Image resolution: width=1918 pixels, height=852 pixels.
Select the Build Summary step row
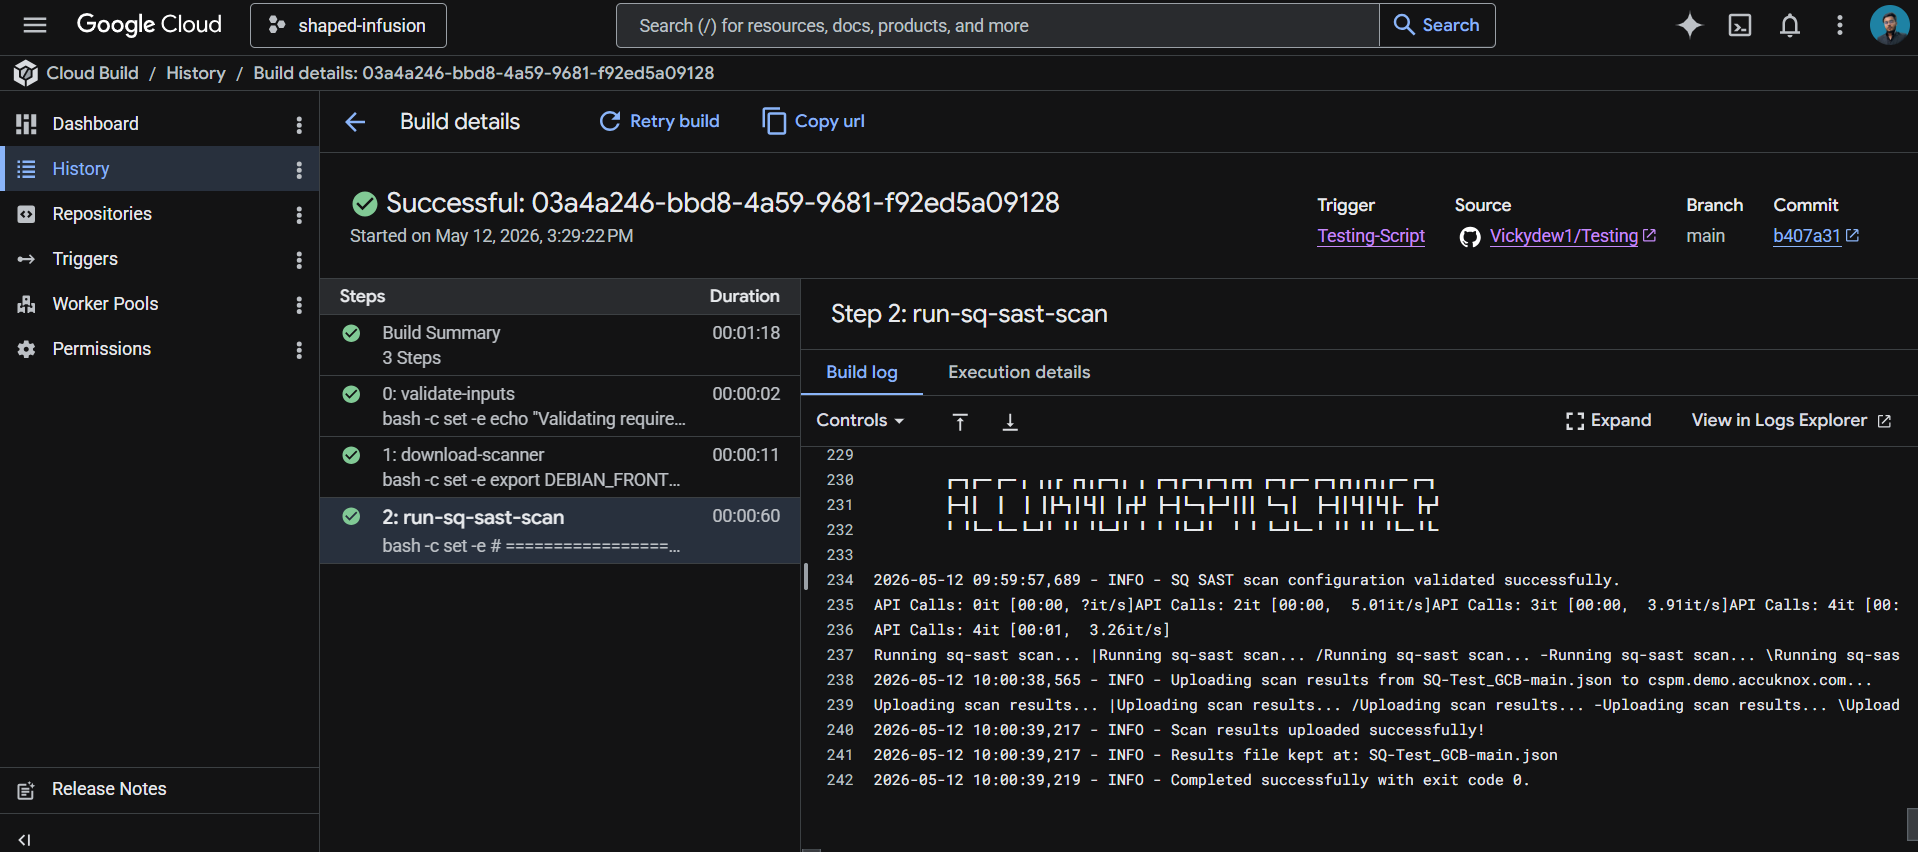[x=560, y=345]
